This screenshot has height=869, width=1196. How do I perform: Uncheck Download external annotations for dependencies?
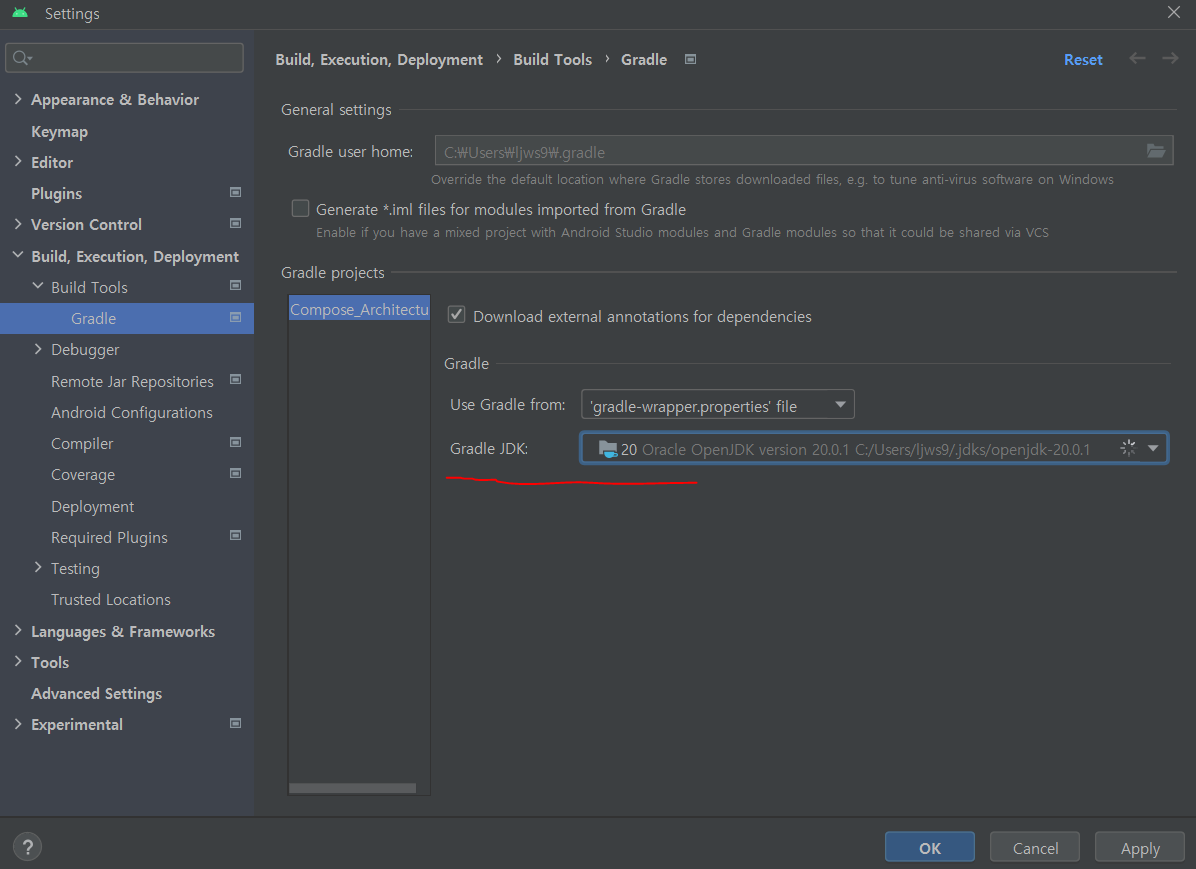[x=456, y=315]
